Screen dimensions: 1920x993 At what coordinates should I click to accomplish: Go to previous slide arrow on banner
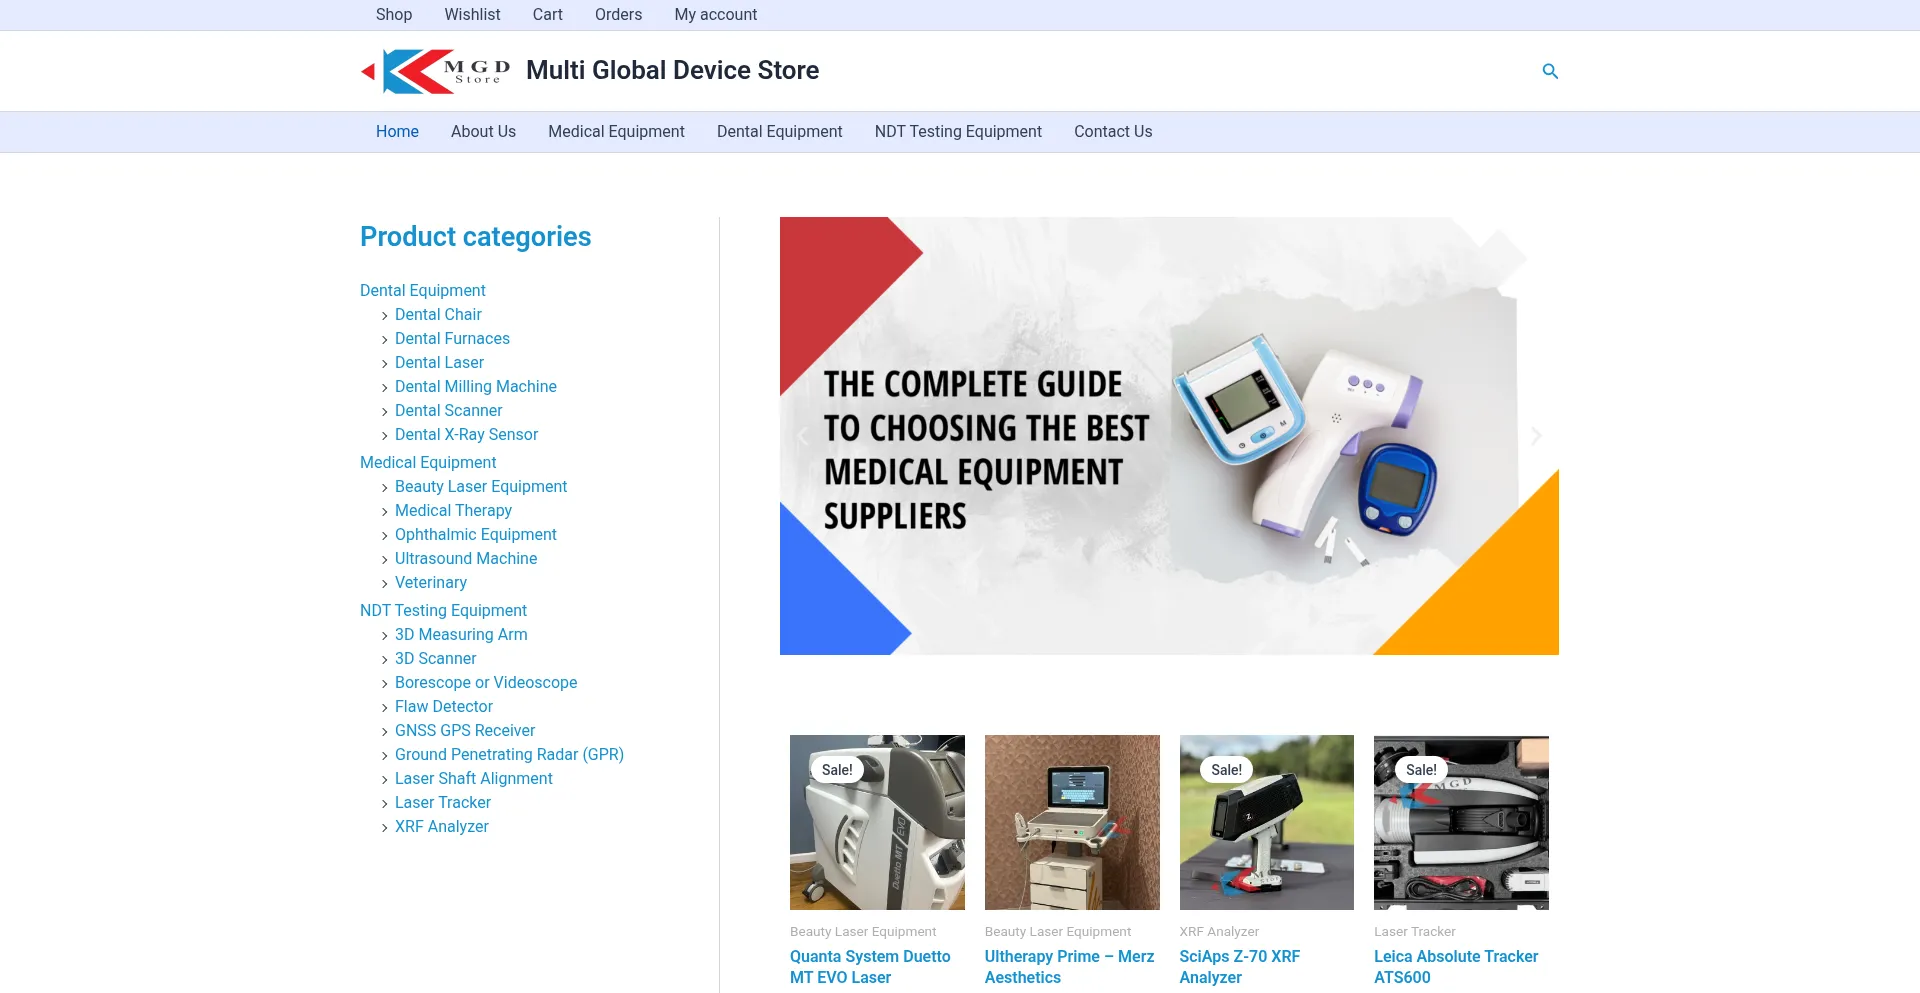(x=802, y=436)
